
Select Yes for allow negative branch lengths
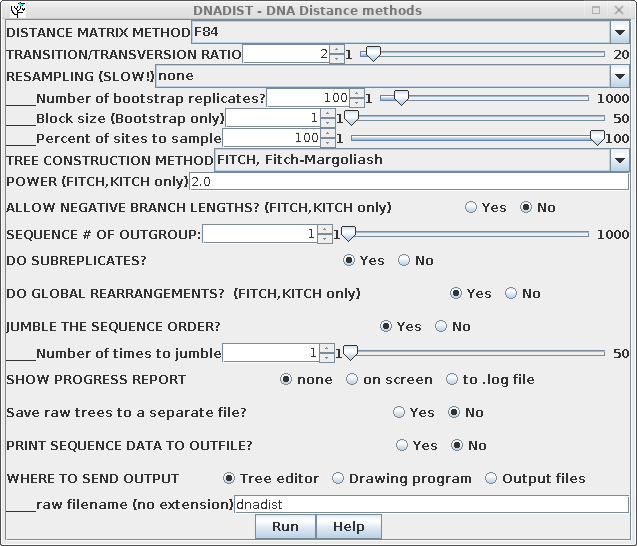pyautogui.click(x=472, y=208)
